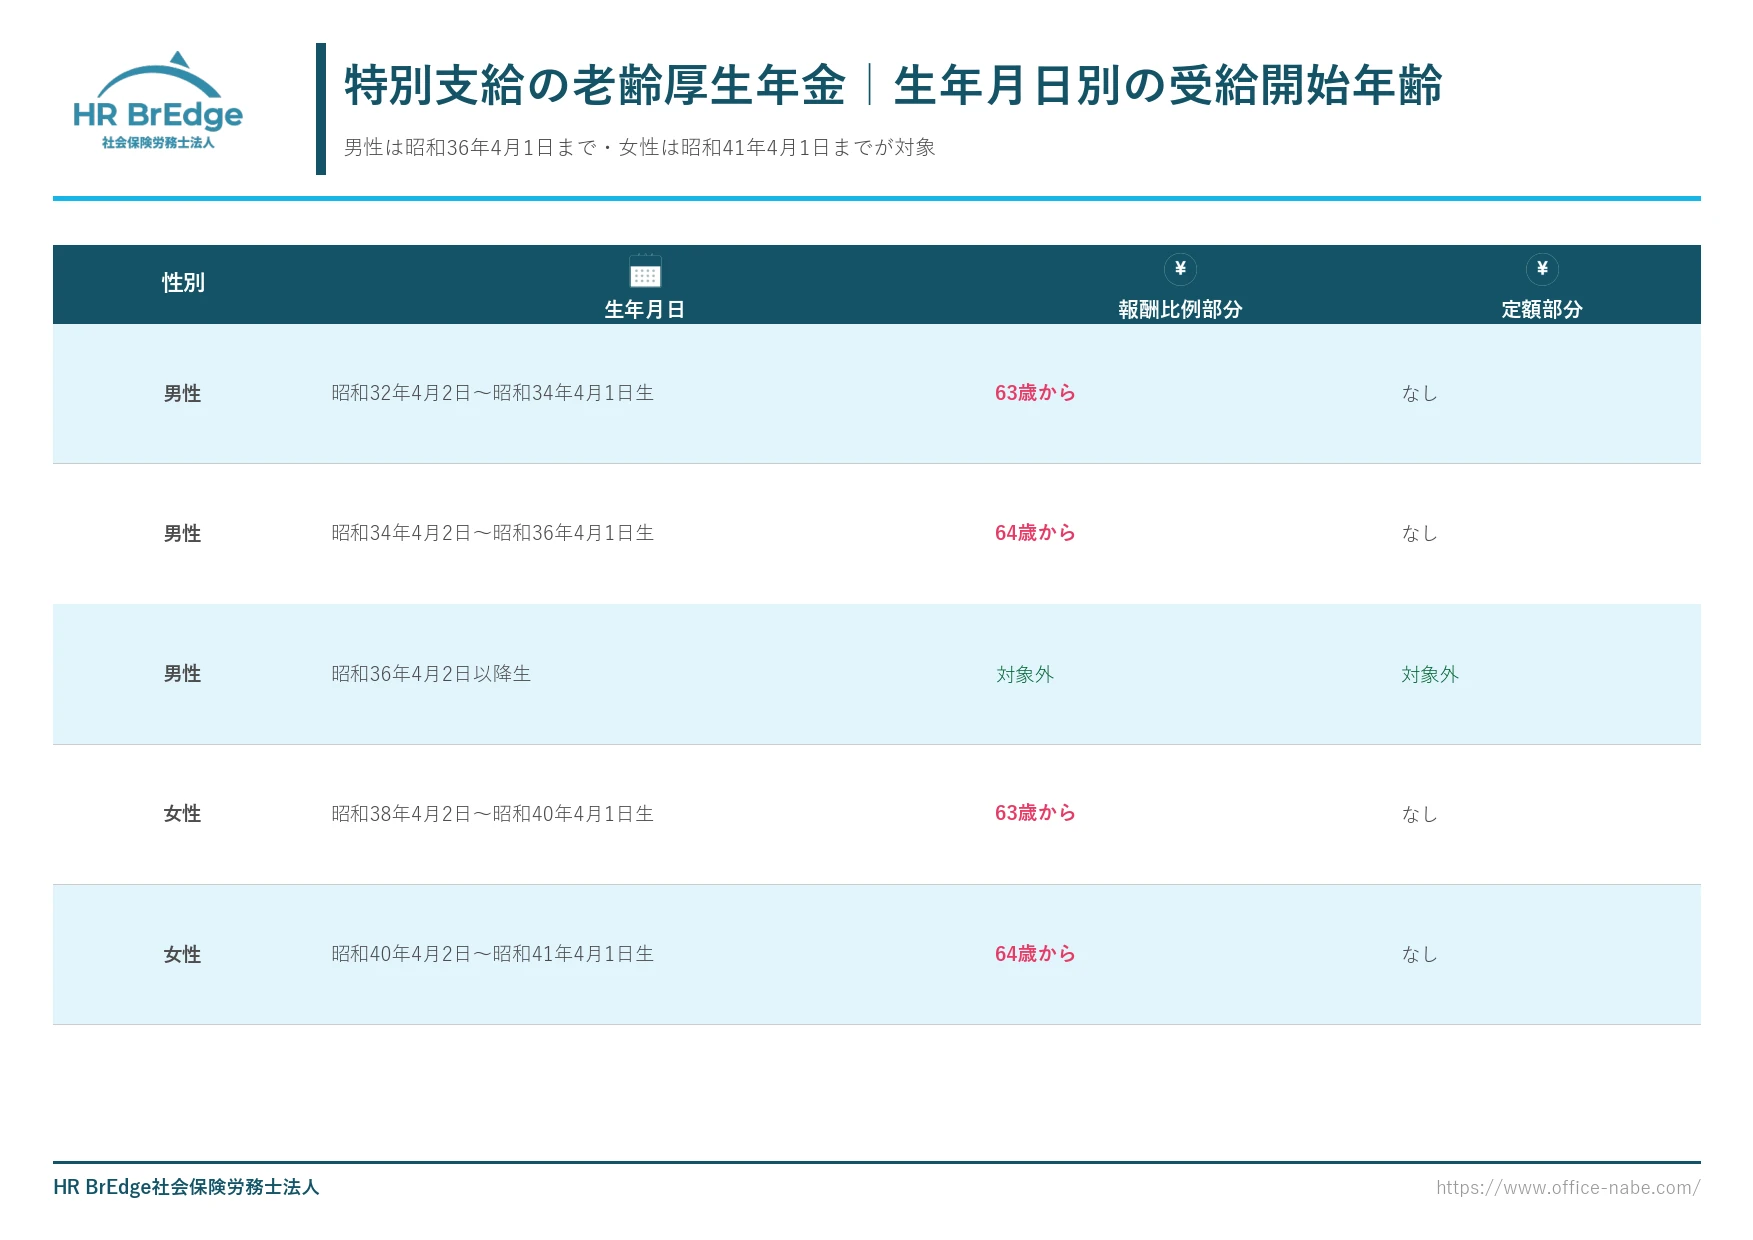Click 昭和36年4月2日以降生 date cell
Viewport: 1753px width, 1240px height.
(431, 674)
